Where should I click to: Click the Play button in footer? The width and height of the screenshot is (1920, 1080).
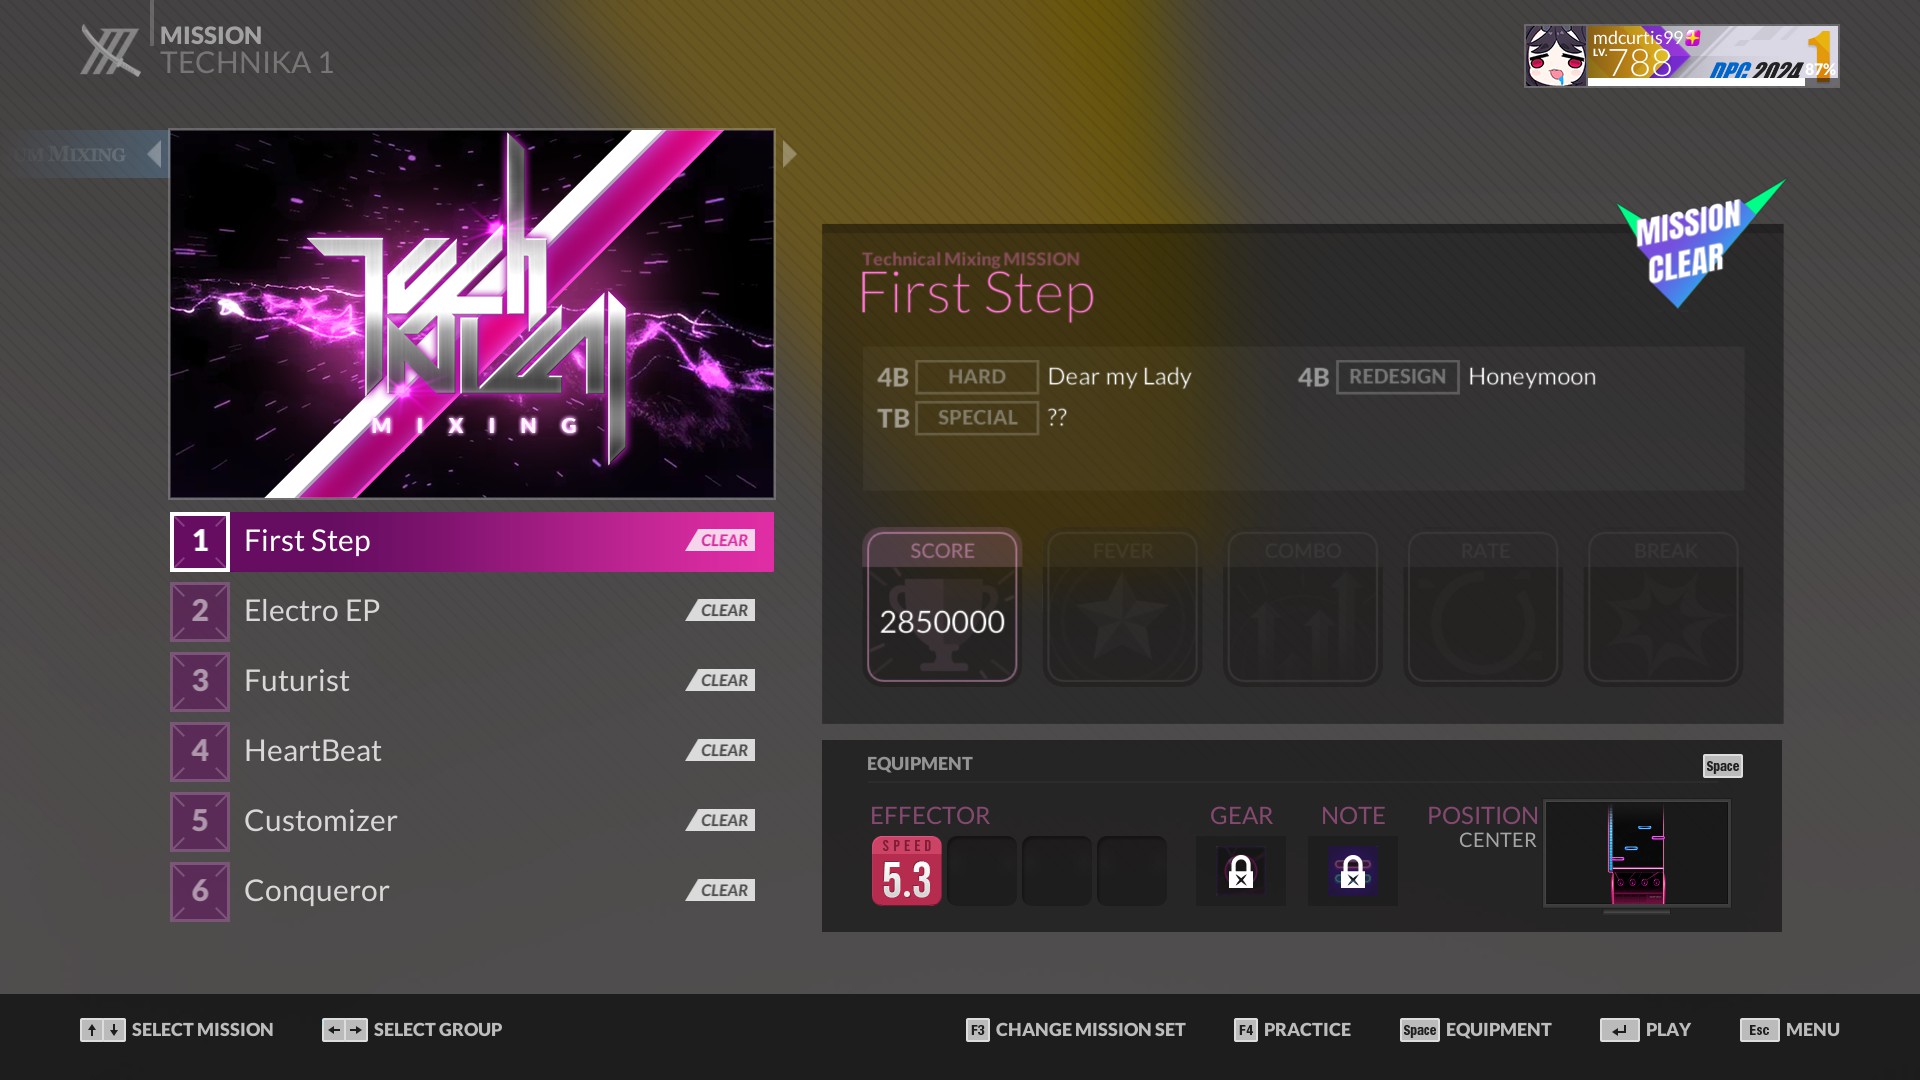pos(1645,1030)
